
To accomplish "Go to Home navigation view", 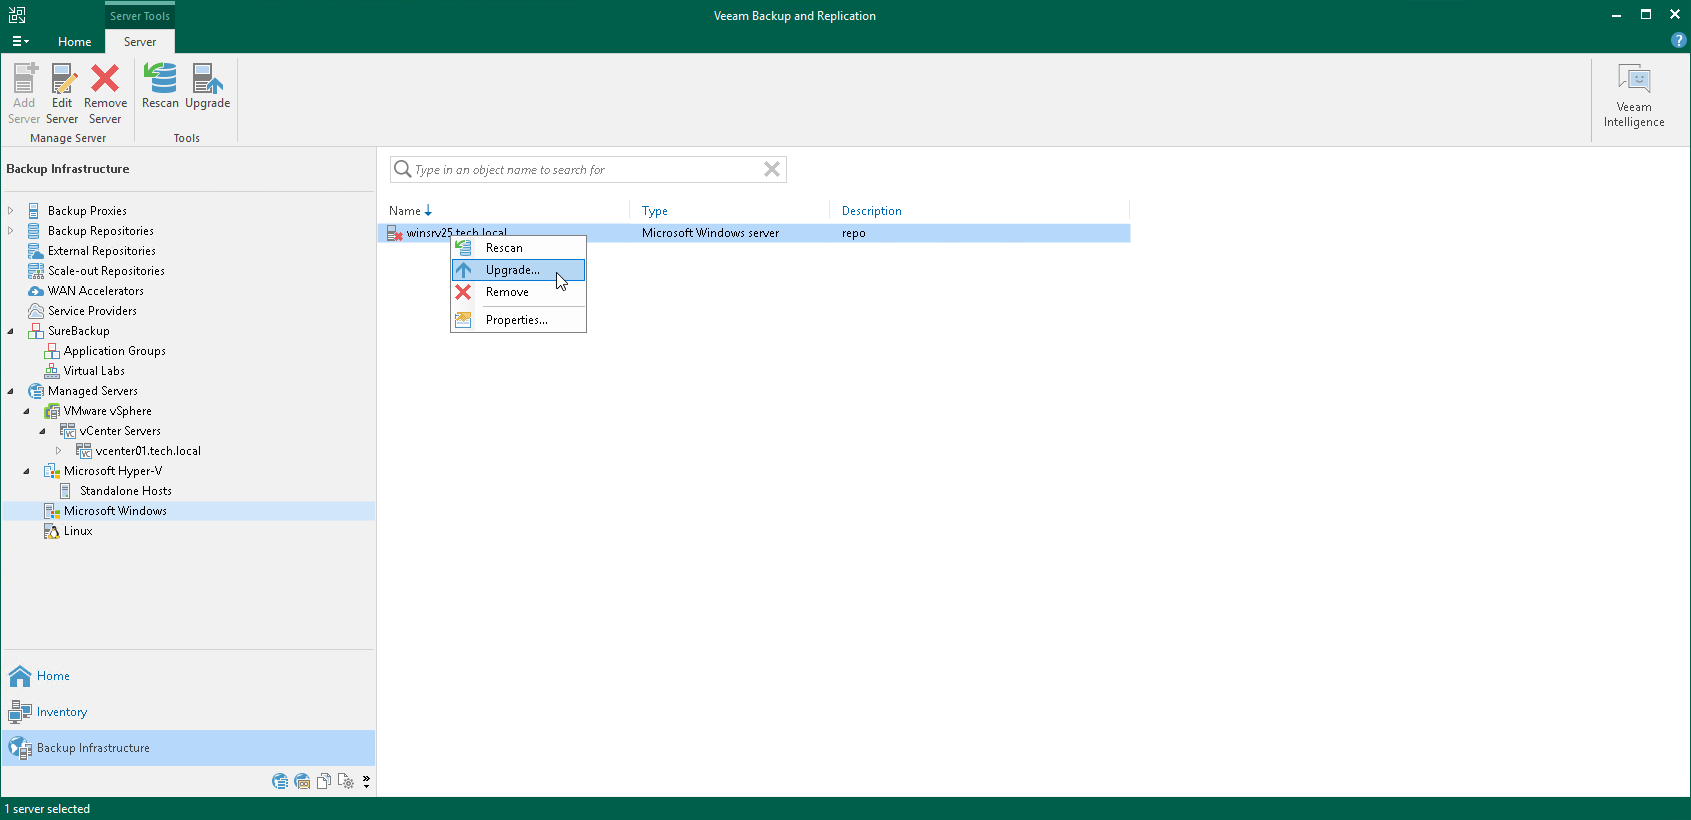I will (188, 676).
